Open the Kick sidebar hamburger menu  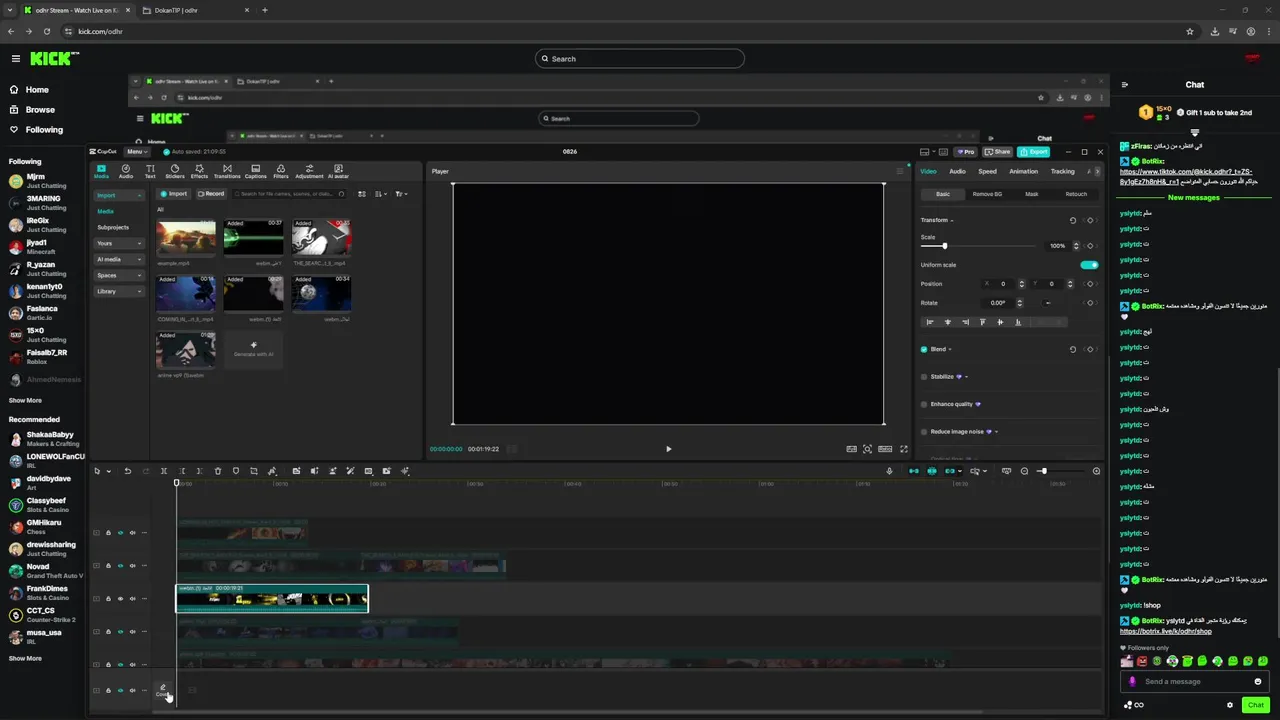(15, 59)
